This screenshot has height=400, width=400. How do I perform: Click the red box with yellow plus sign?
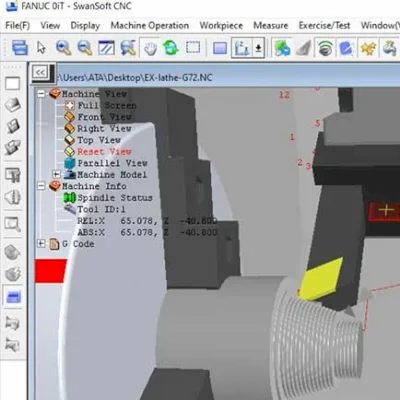[385, 211]
